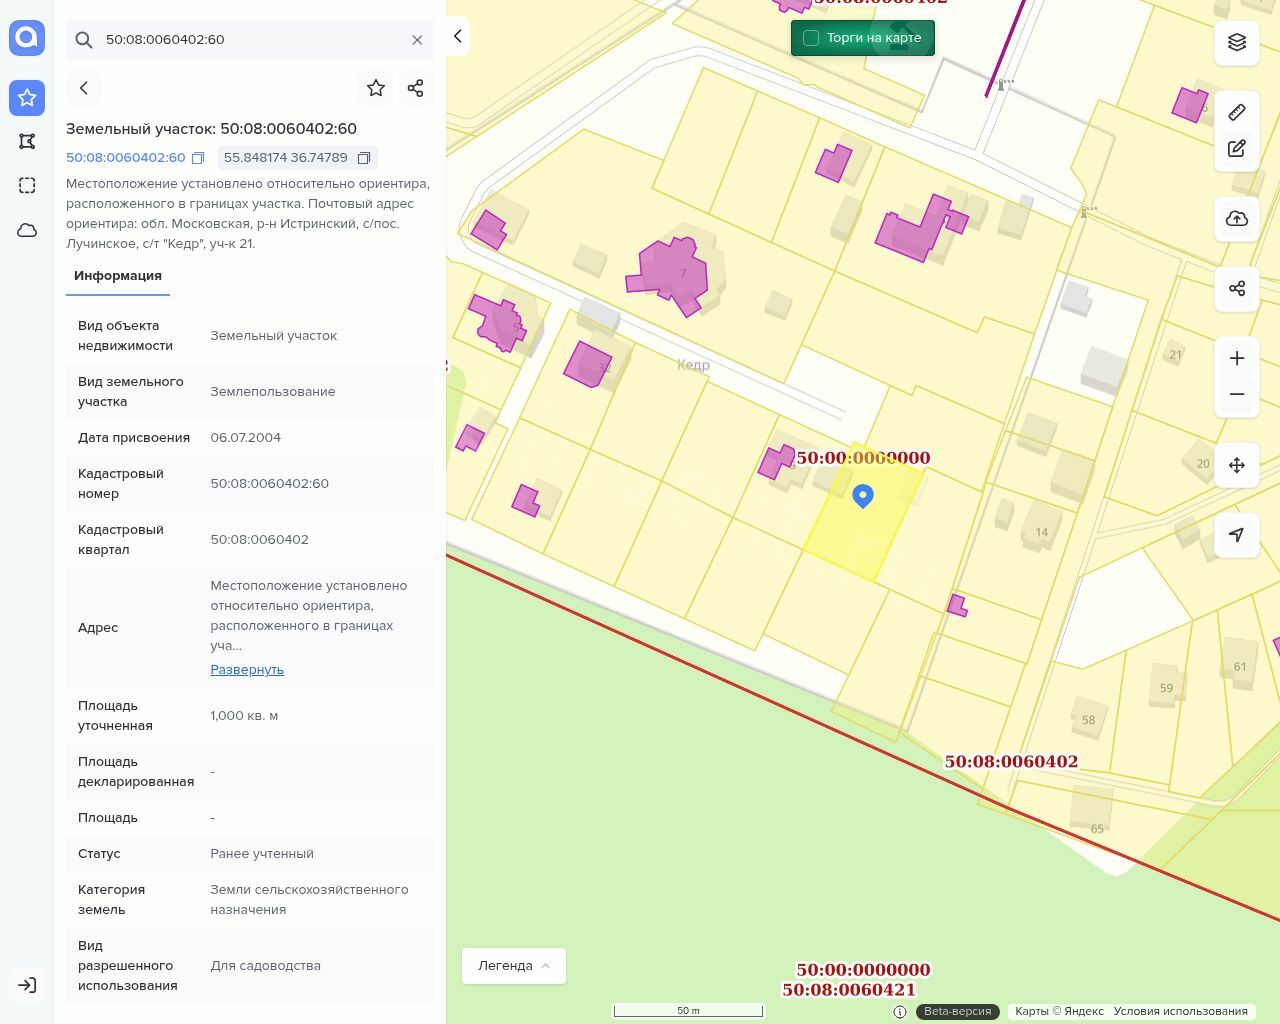Collapse the left info panel with the chevron
The width and height of the screenshot is (1280, 1024).
tap(458, 37)
